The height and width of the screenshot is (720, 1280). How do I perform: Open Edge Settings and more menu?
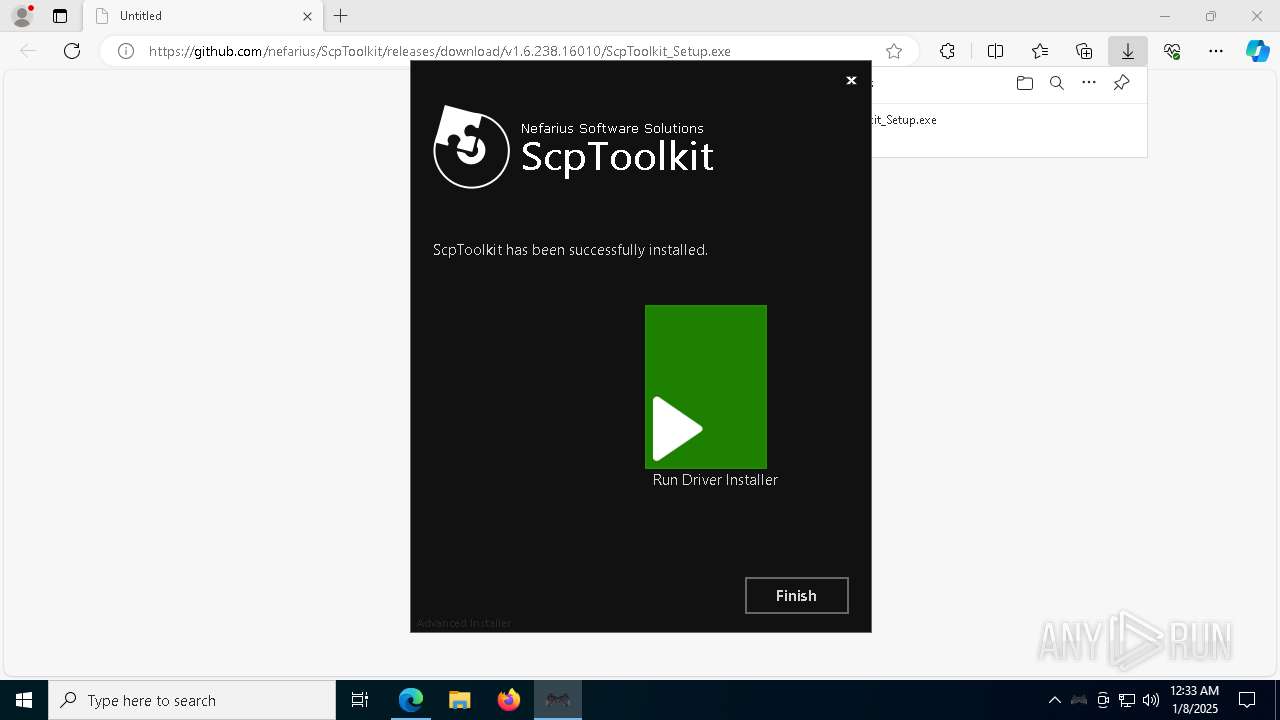point(1216,51)
